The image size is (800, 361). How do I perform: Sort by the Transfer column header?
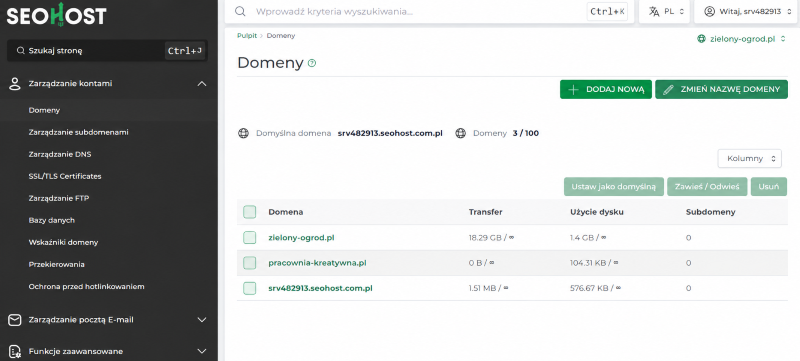coord(486,212)
